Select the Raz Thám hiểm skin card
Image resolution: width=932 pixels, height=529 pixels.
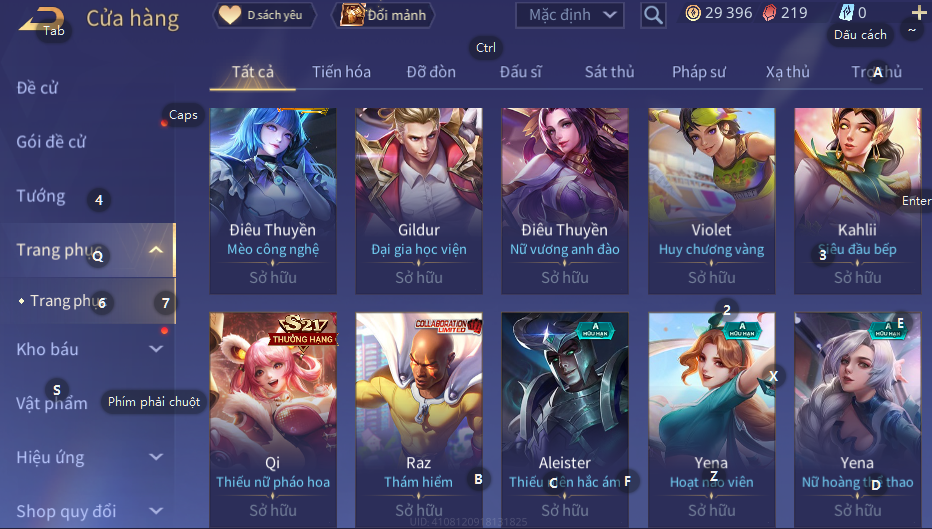click(418, 420)
